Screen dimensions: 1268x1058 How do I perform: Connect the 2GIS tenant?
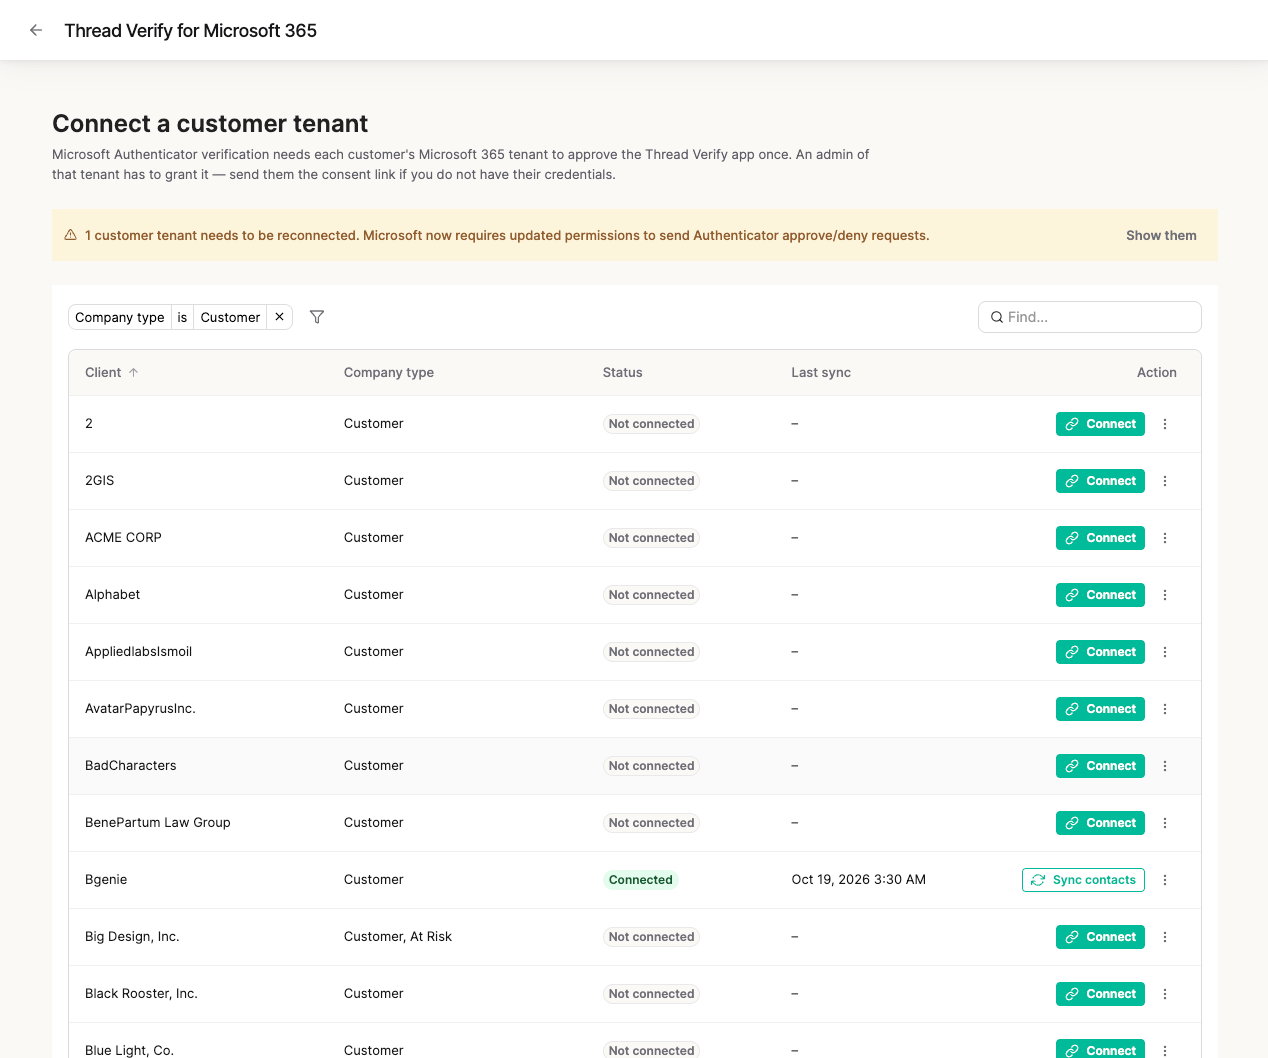[1100, 481]
